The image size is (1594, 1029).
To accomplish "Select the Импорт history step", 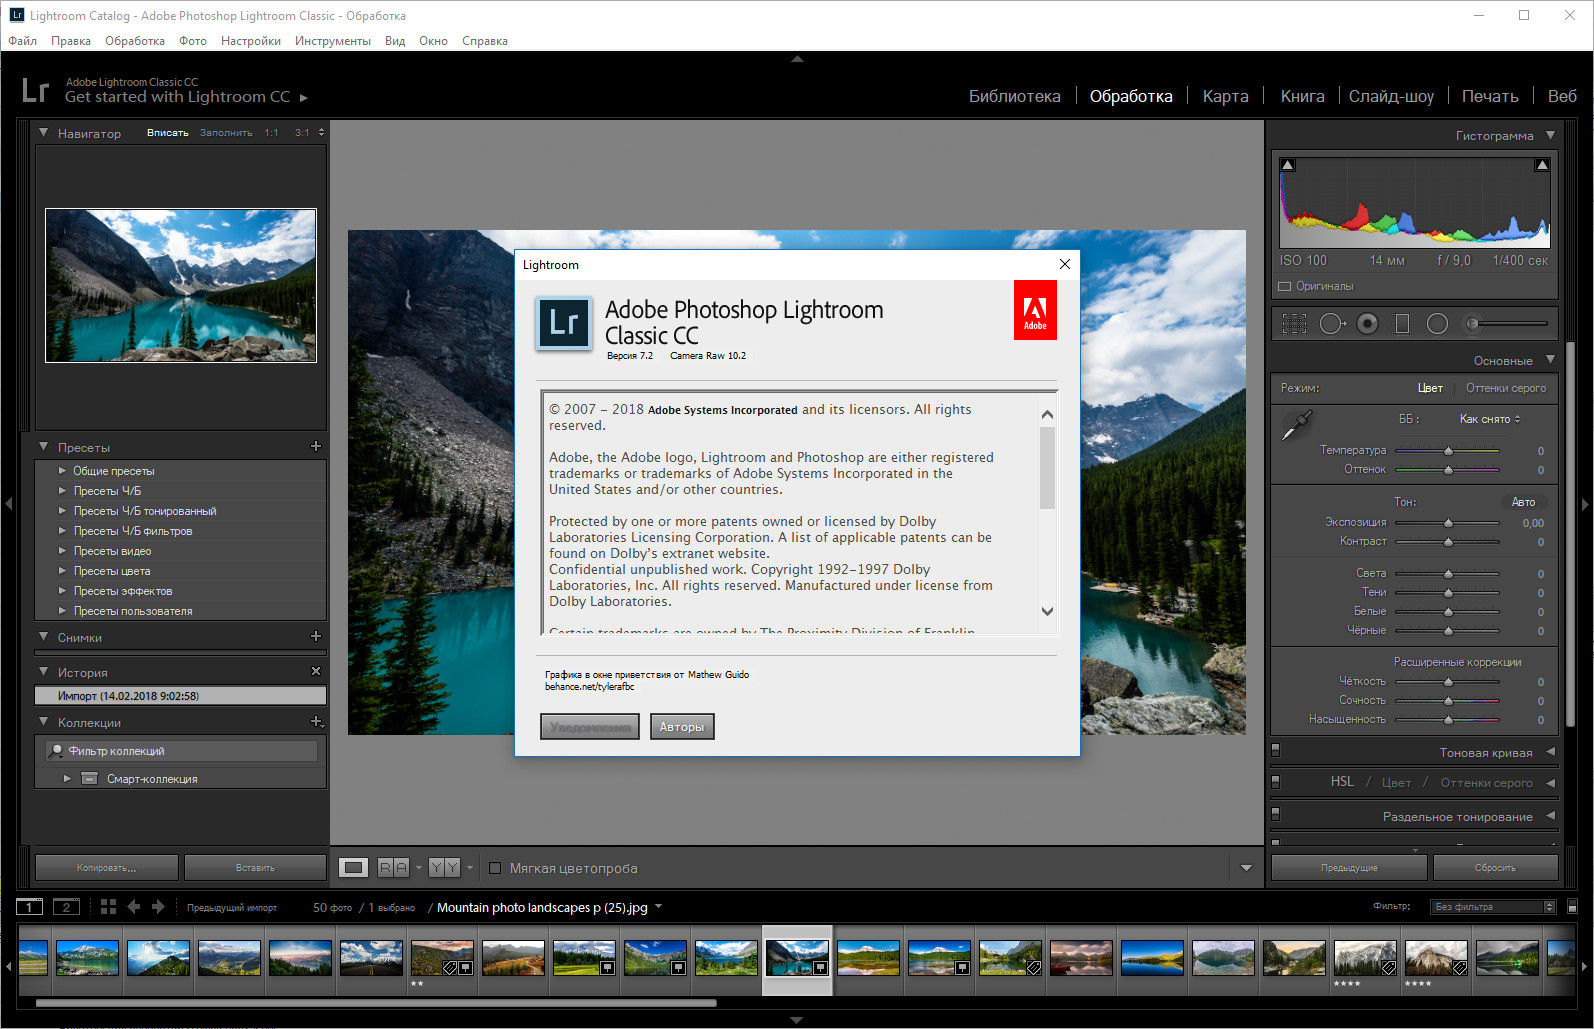I will 180,695.
